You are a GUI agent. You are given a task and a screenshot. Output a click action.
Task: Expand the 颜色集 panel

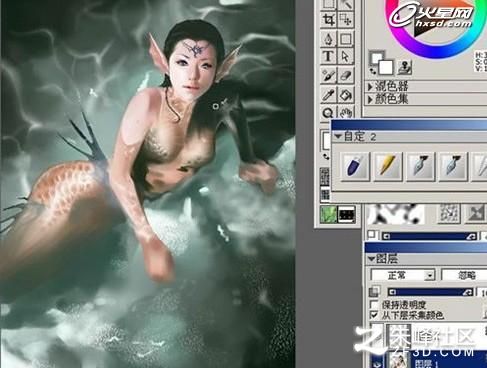(370, 99)
